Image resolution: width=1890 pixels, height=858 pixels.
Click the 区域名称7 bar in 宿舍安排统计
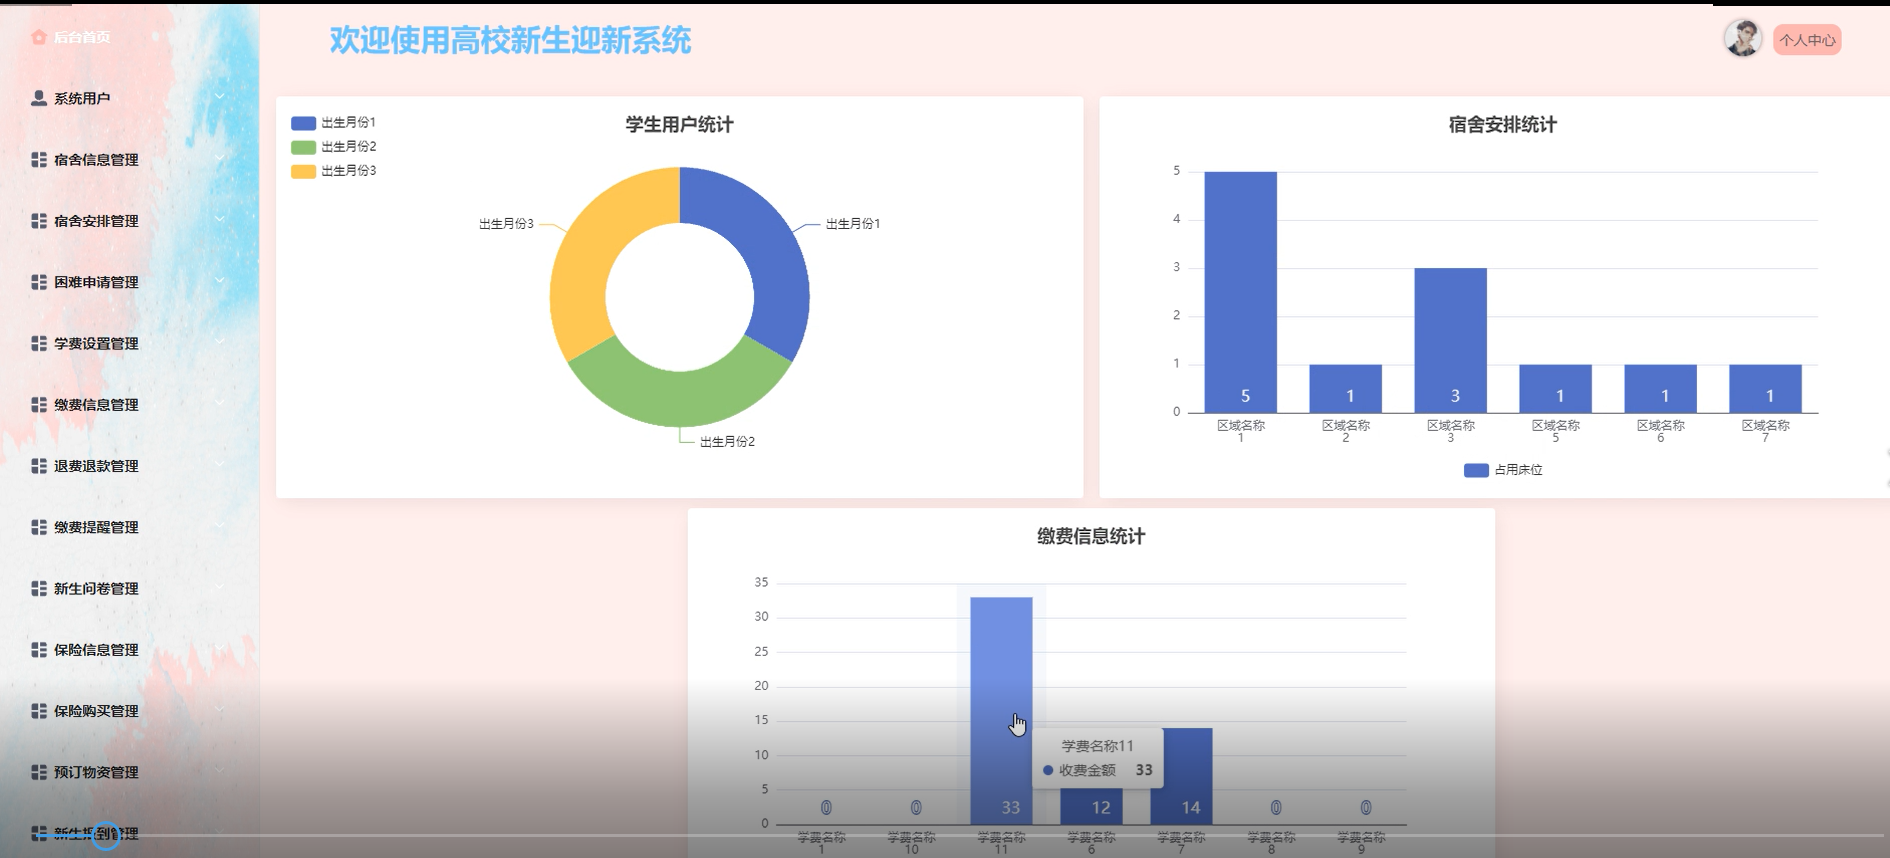pos(1765,388)
